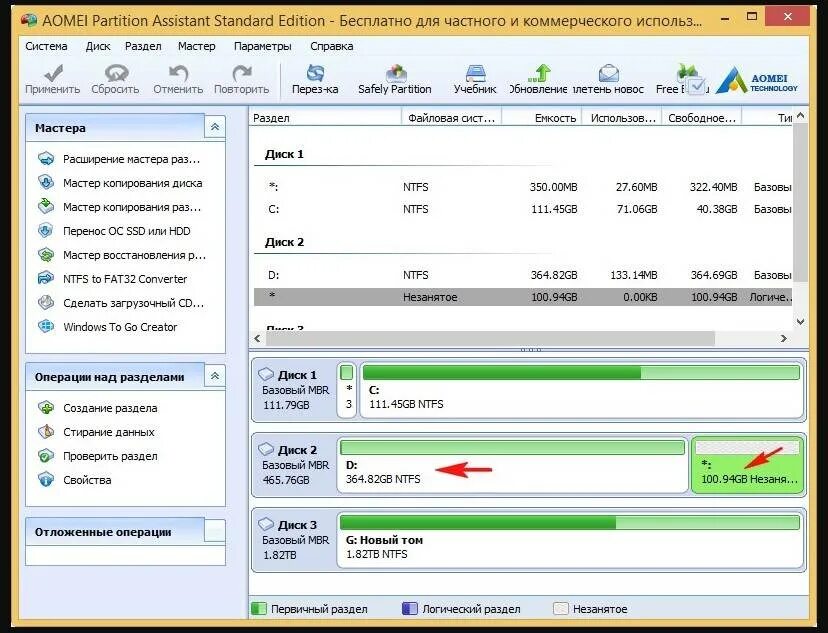Click the horizontal scrollbar left arrow
Image resolution: width=828 pixels, height=633 pixels.
pos(258,338)
